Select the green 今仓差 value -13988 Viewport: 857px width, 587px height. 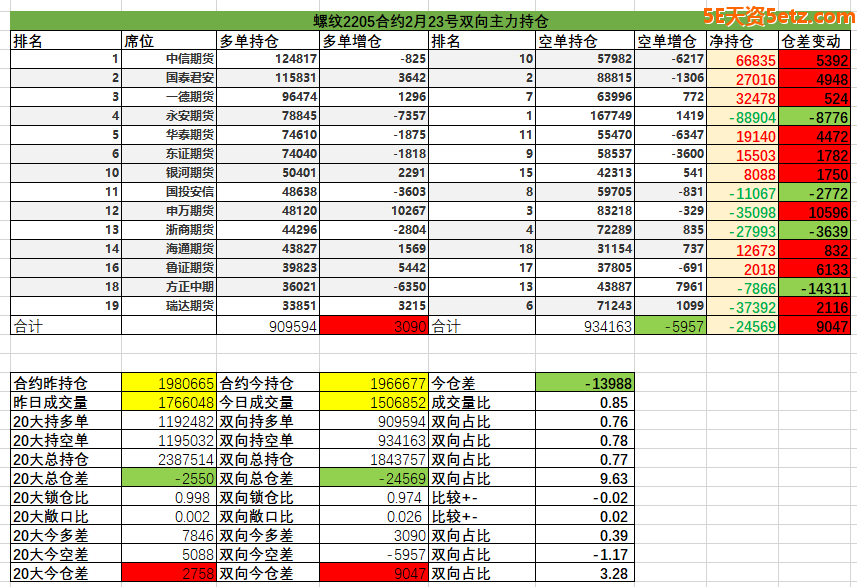pos(584,383)
